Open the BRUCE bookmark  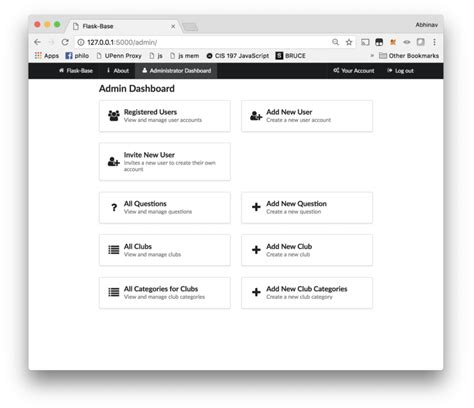click(x=291, y=56)
